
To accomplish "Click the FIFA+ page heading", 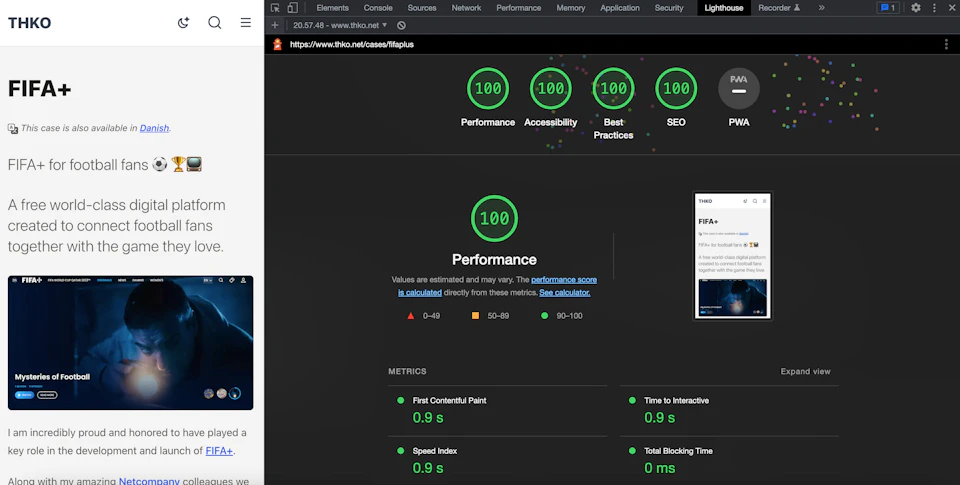I will (40, 89).
